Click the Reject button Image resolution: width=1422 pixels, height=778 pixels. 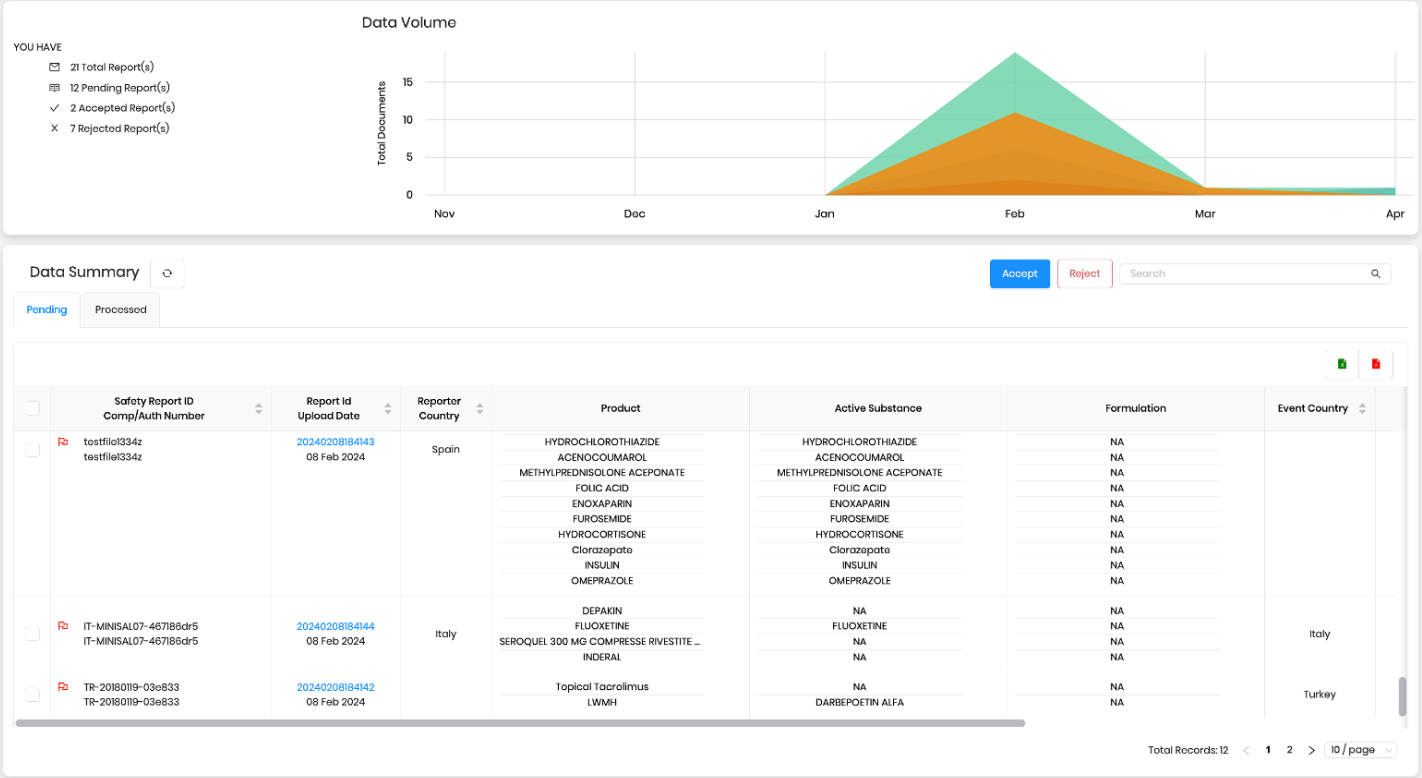click(1085, 274)
